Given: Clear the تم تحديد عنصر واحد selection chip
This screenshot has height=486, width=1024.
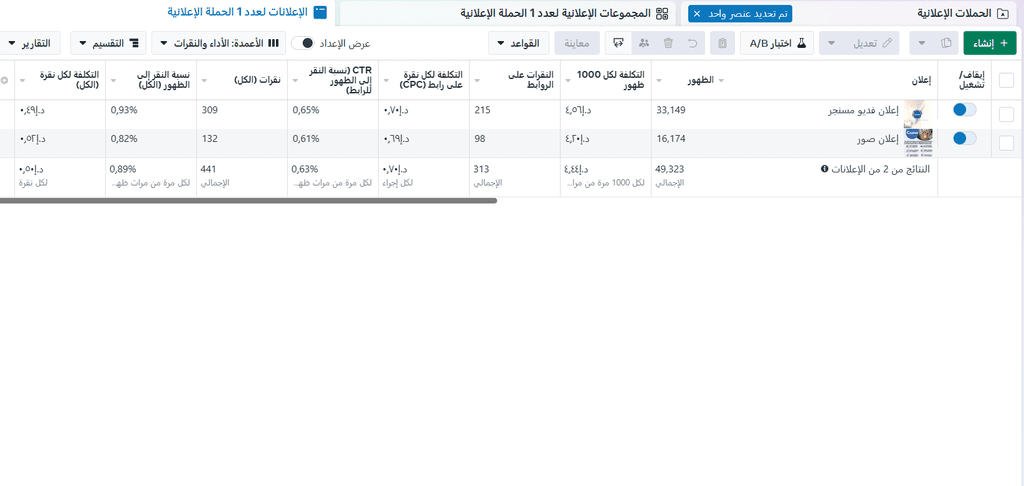Looking at the screenshot, I should click(x=696, y=13).
